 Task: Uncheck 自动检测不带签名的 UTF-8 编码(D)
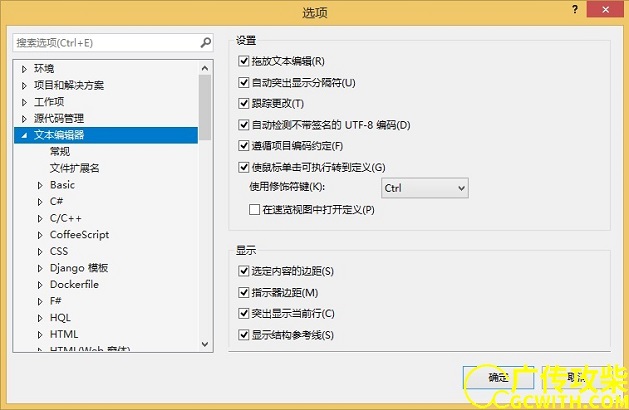[x=243, y=125]
